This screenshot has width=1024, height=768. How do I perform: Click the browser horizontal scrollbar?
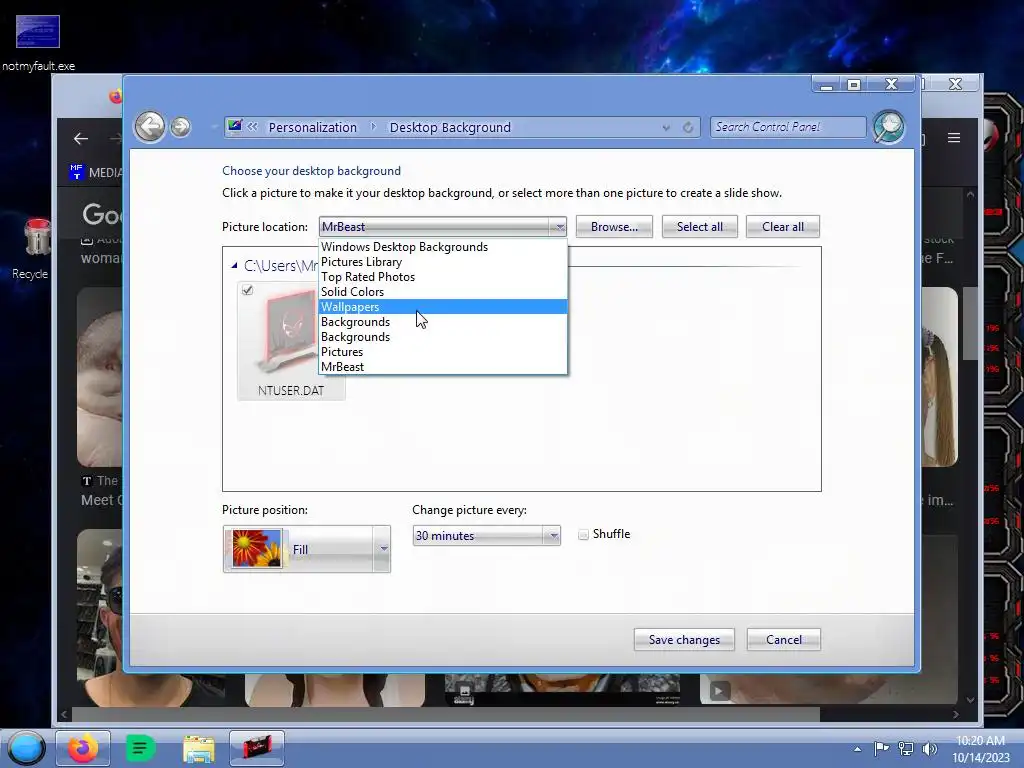[445, 714]
